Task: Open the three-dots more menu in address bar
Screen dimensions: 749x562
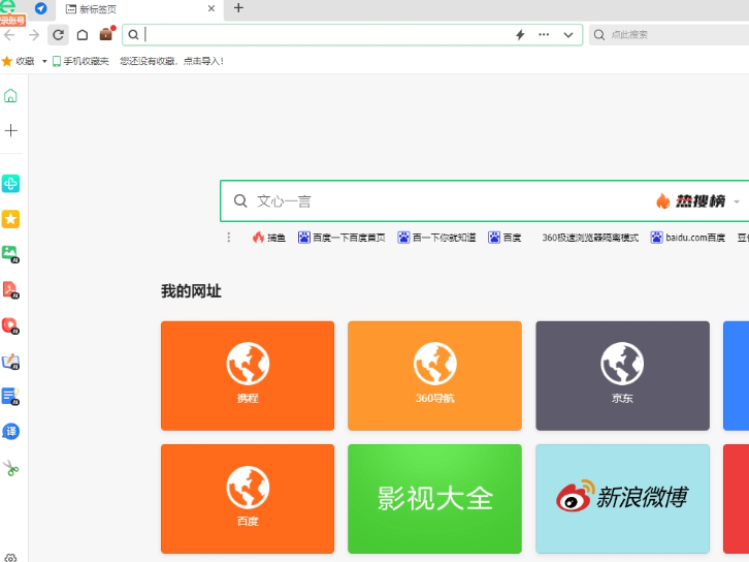Action: point(544,34)
